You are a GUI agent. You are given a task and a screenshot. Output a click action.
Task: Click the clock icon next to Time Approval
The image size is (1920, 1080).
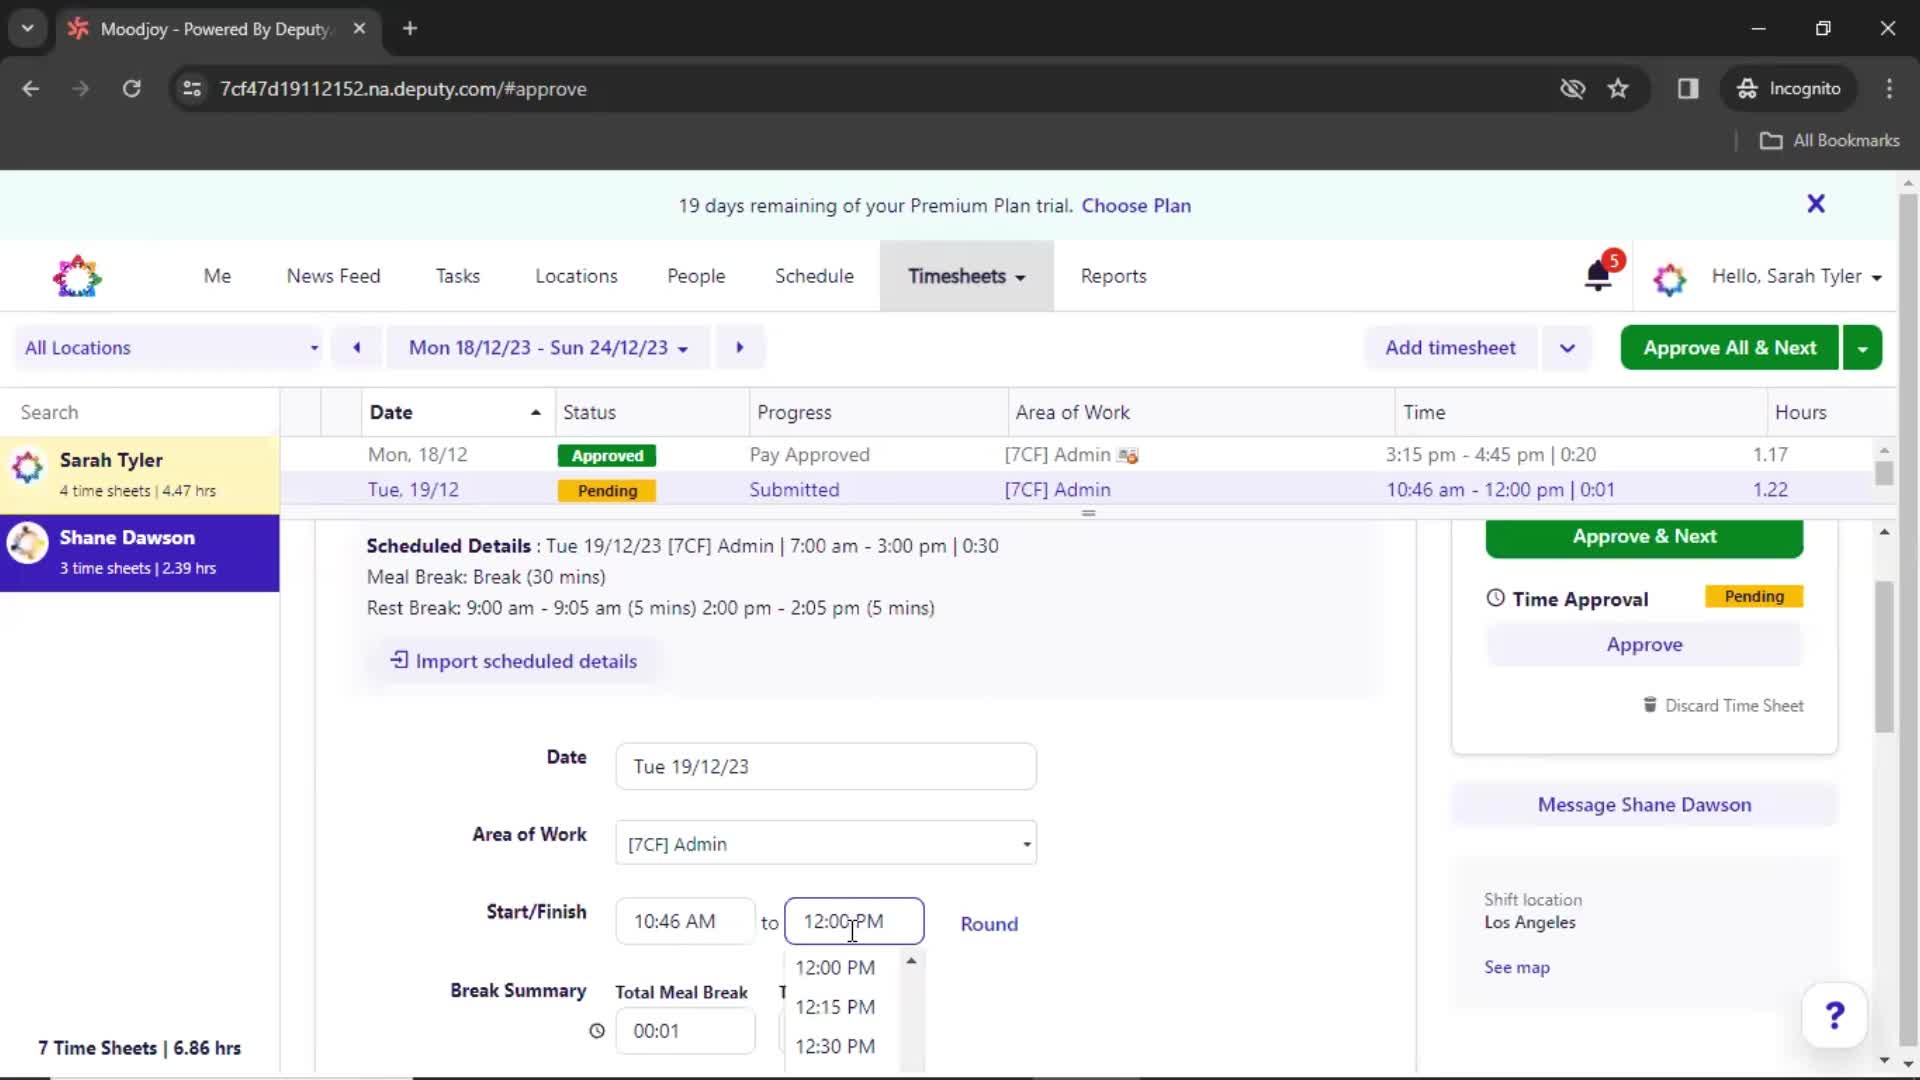pos(1495,598)
